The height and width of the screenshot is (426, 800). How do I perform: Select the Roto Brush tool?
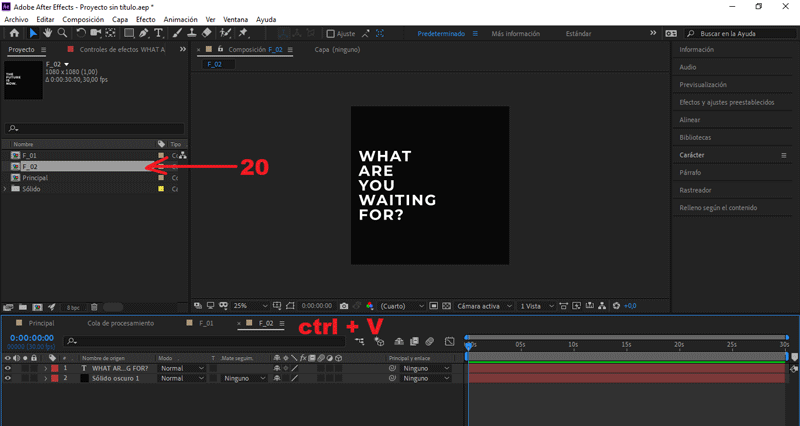[x=225, y=33]
